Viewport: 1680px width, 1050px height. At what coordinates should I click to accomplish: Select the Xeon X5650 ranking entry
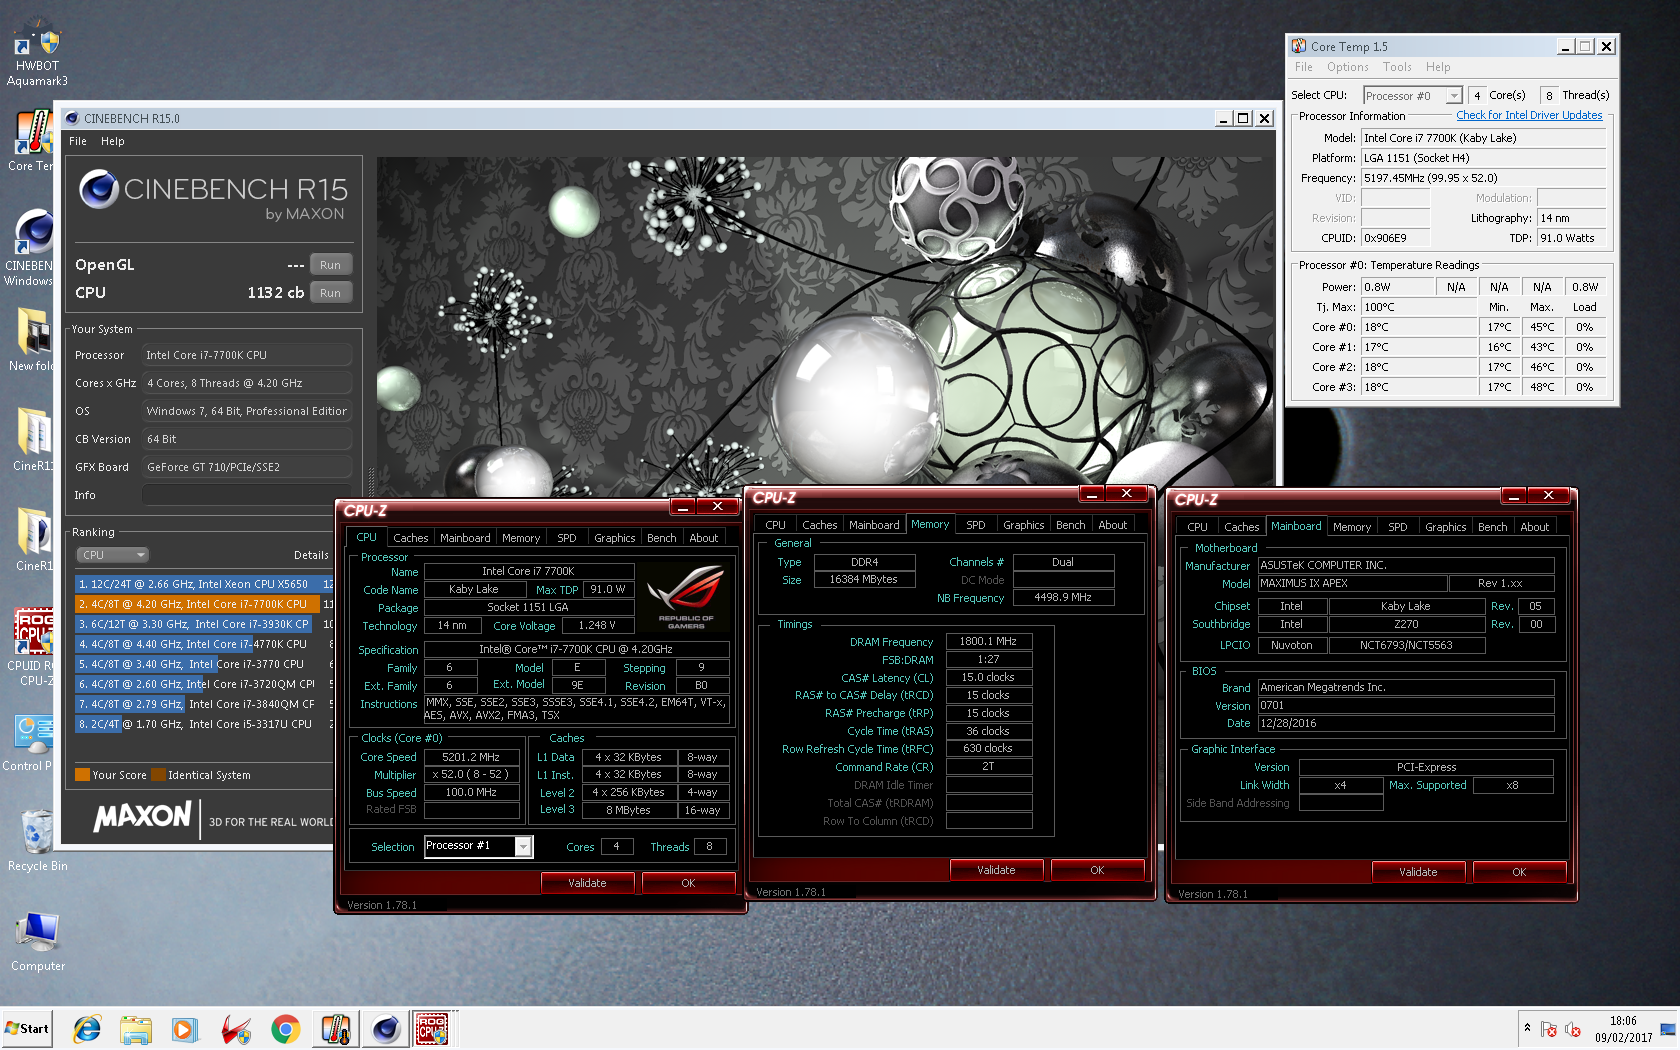pyautogui.click(x=204, y=584)
